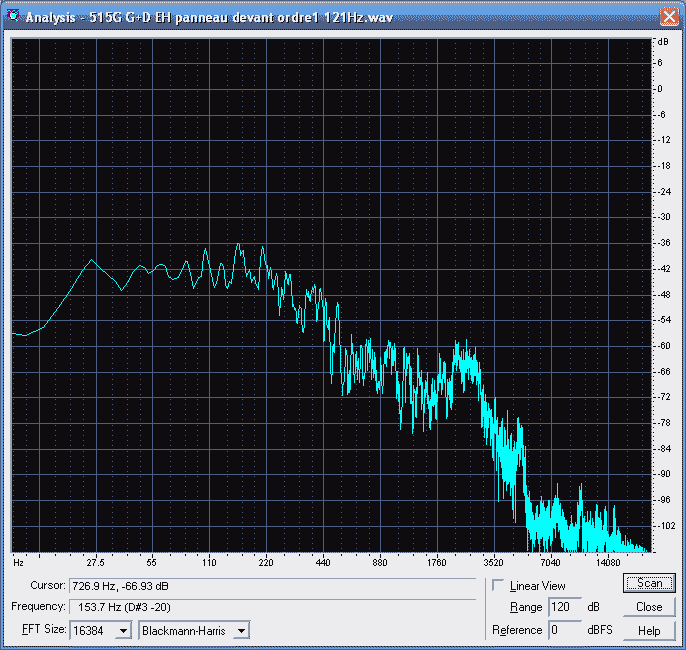The width and height of the screenshot is (686, 650).
Task: Click the 0 label on dB scale
Action: pyautogui.click(x=660, y=89)
